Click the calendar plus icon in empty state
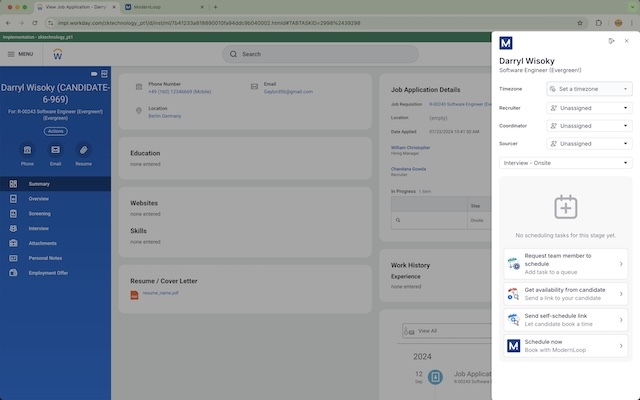 (x=565, y=207)
